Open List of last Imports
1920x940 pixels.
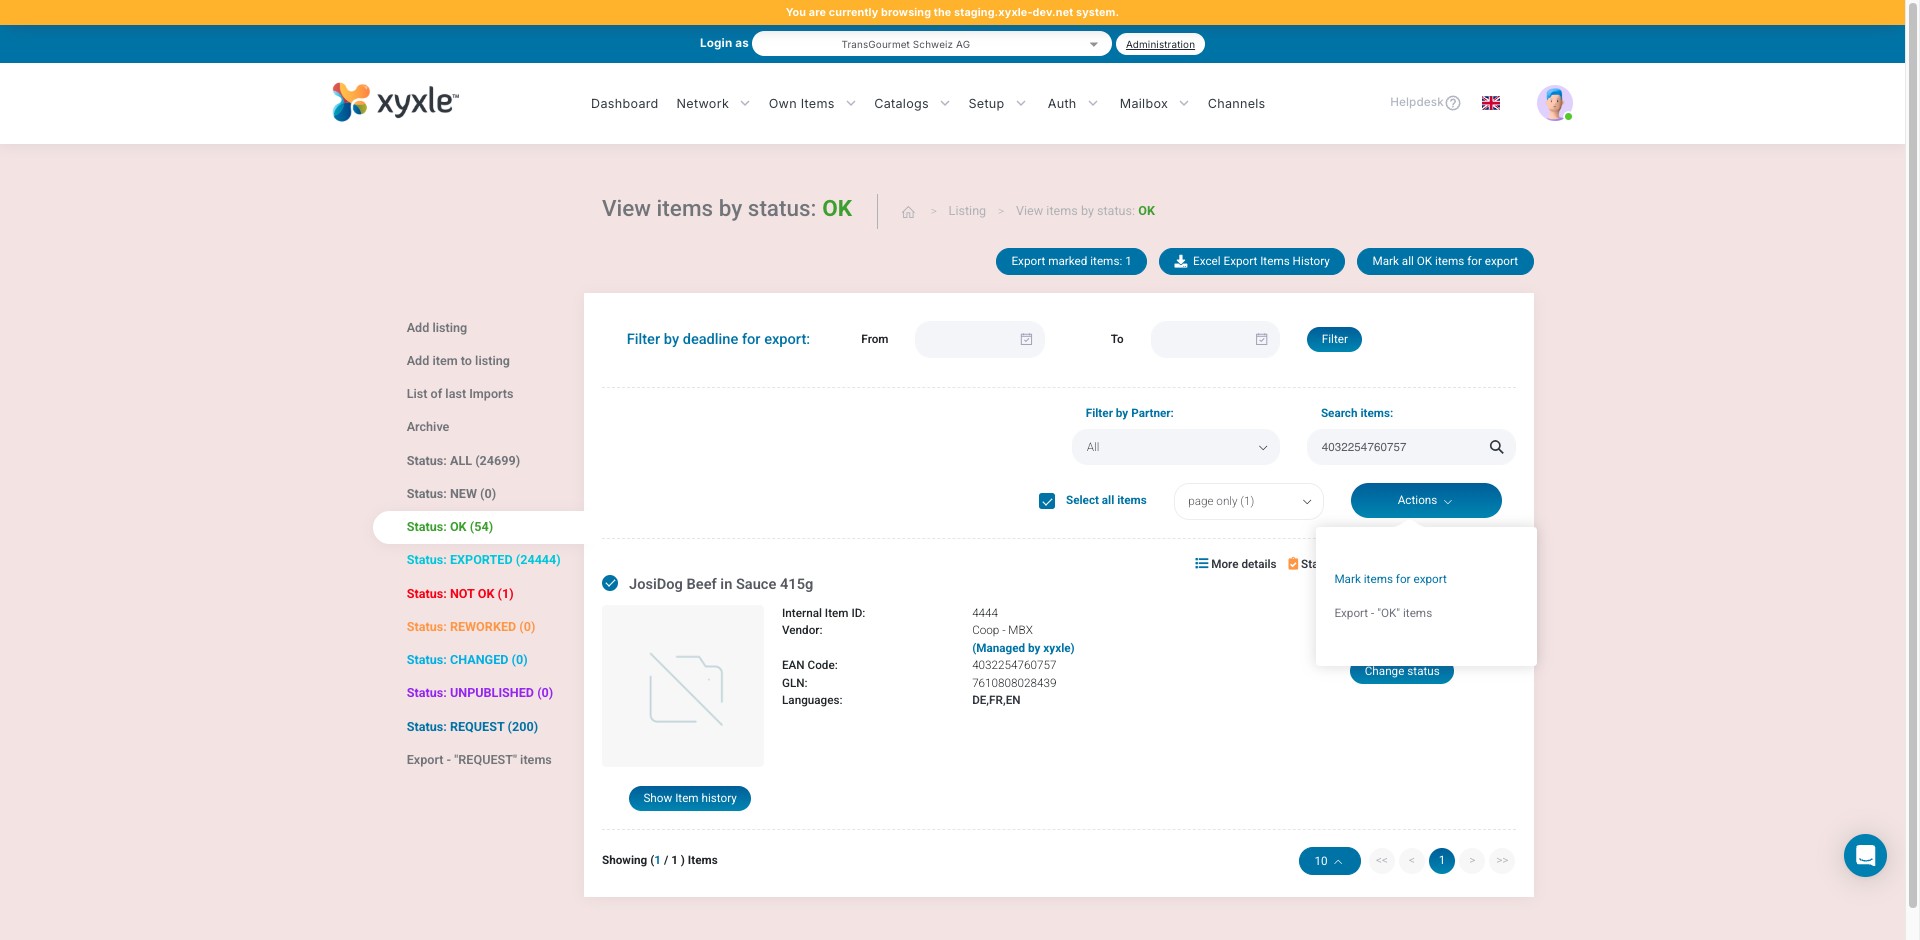click(x=460, y=394)
